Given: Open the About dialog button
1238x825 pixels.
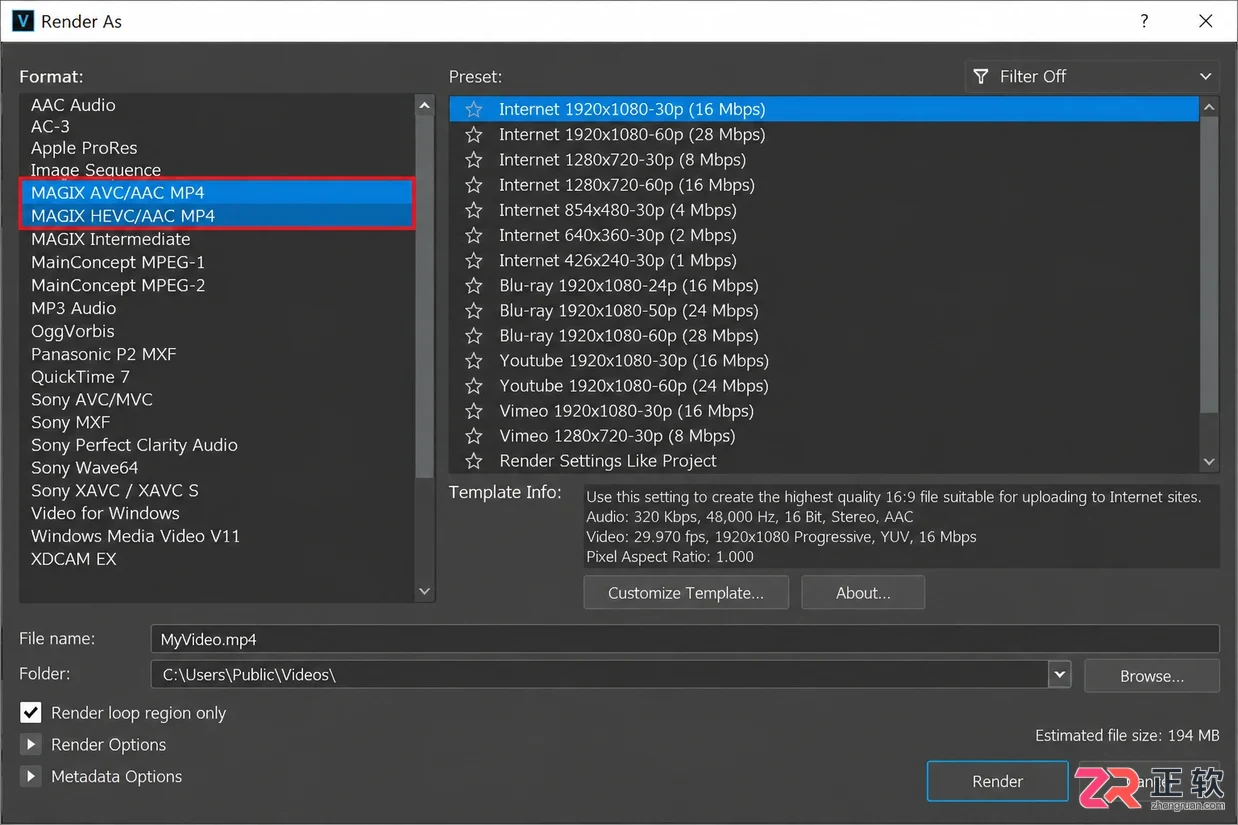Looking at the screenshot, I should [863, 593].
